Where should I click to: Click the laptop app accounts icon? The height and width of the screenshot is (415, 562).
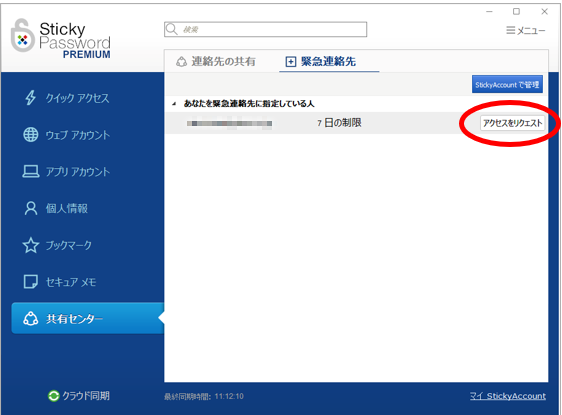pyautogui.click(x=31, y=171)
